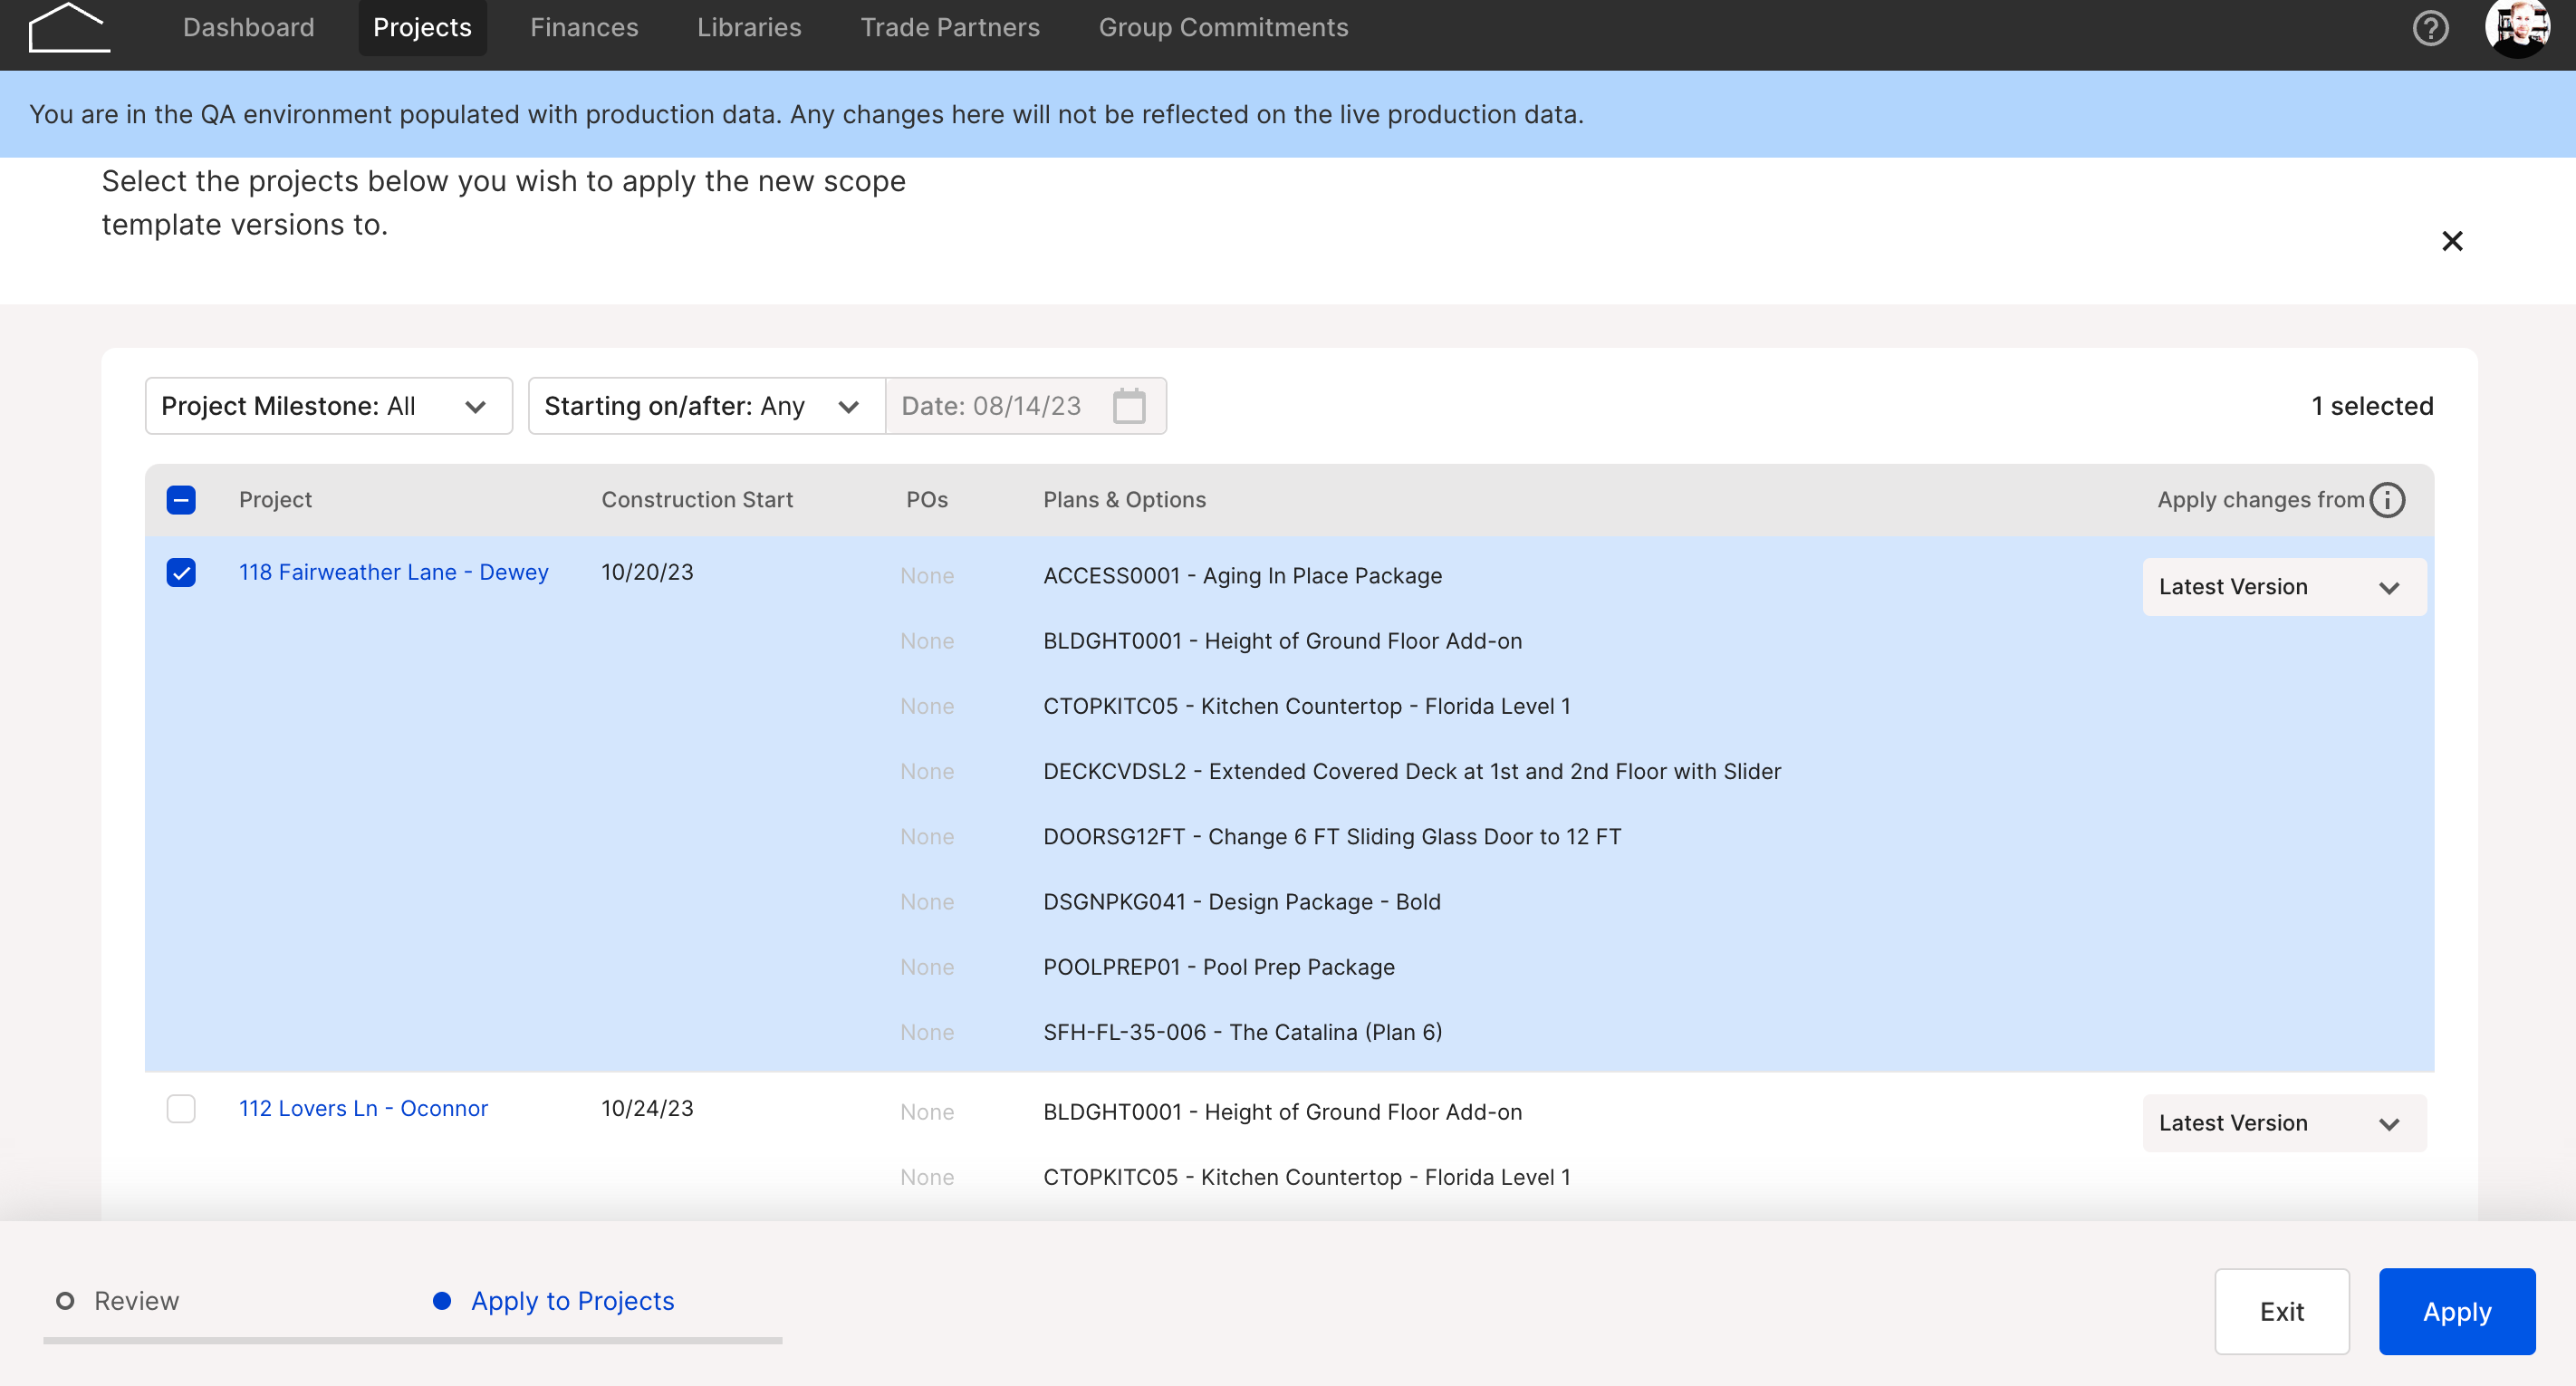The image size is (2576, 1386).
Task: Select POOLPREP01 - Pool Prep Package
Action: tap(1218, 967)
